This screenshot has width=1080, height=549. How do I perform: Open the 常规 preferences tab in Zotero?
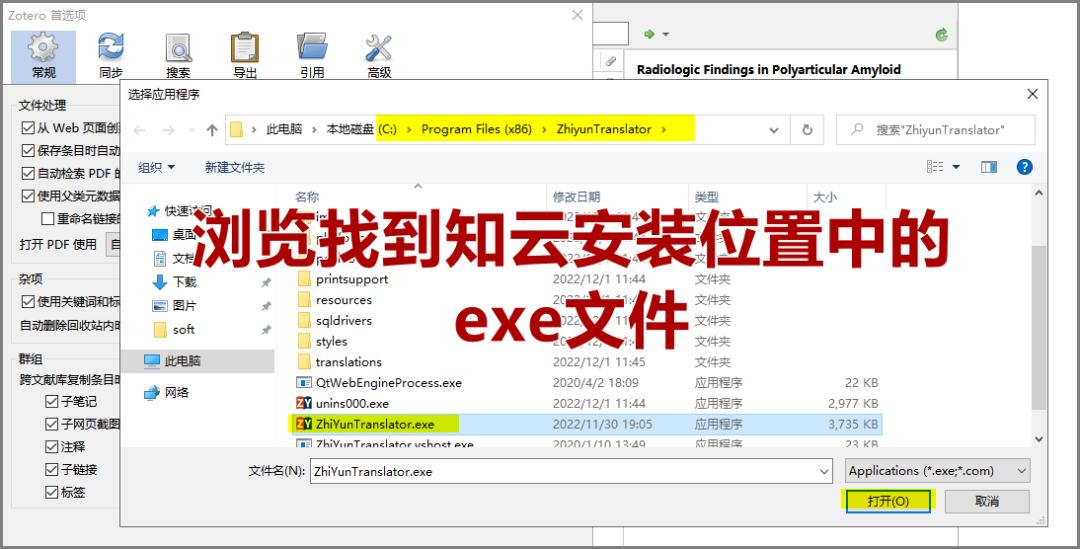43,56
